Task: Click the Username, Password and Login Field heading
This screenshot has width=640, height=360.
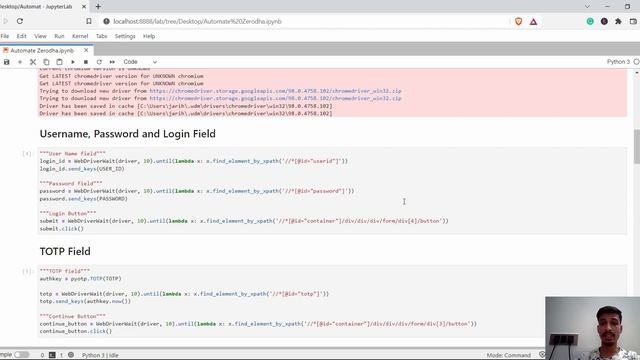Action: [127, 134]
